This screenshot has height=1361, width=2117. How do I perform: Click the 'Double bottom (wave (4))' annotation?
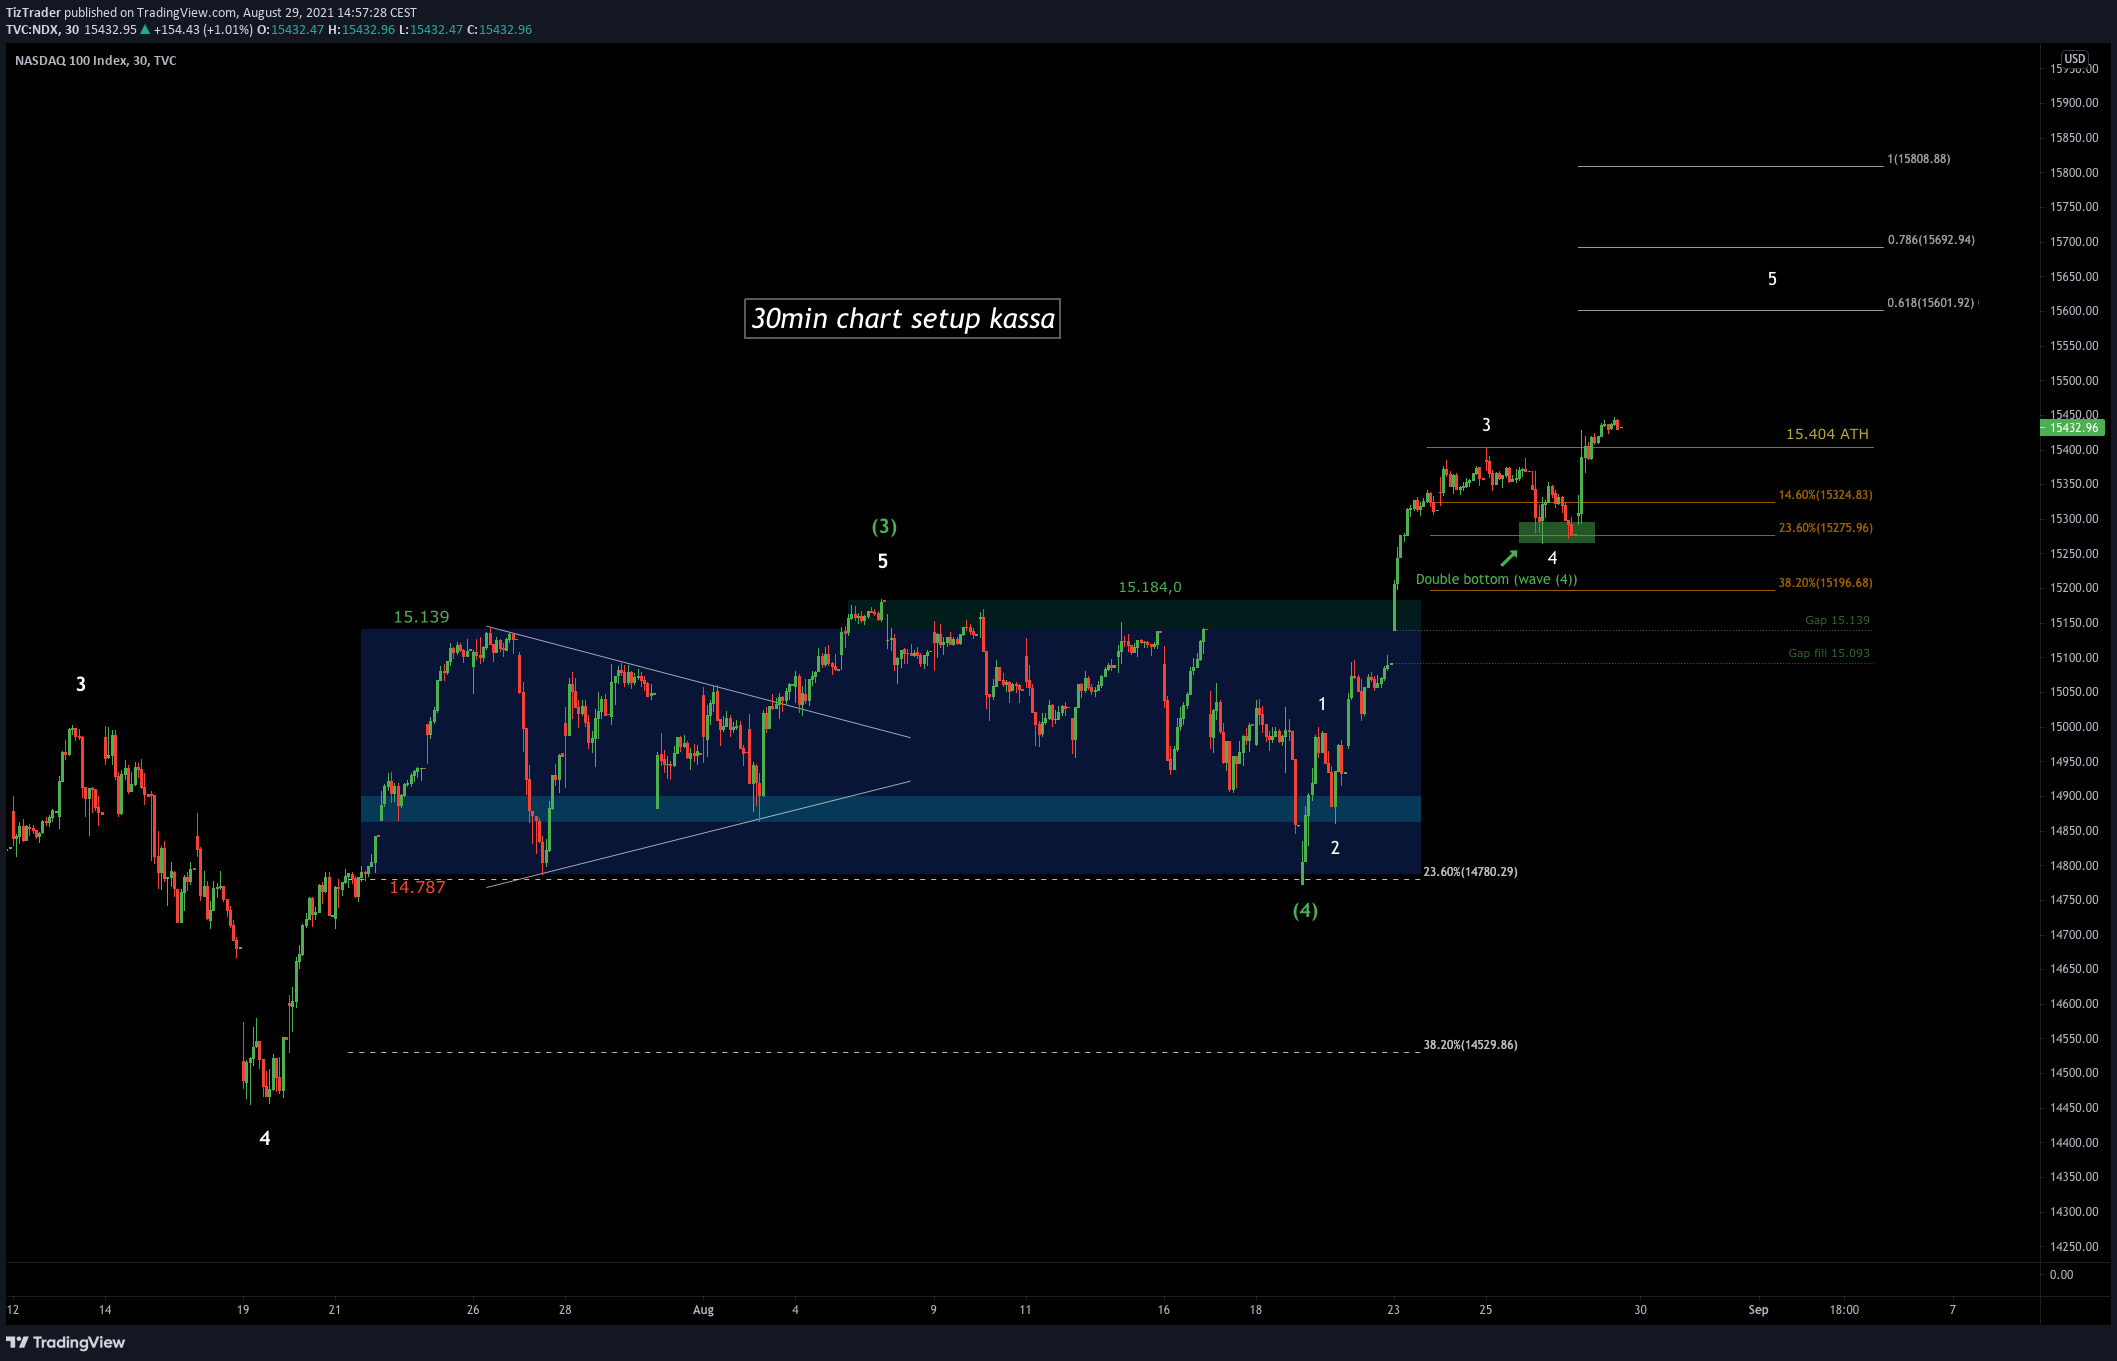click(1496, 579)
